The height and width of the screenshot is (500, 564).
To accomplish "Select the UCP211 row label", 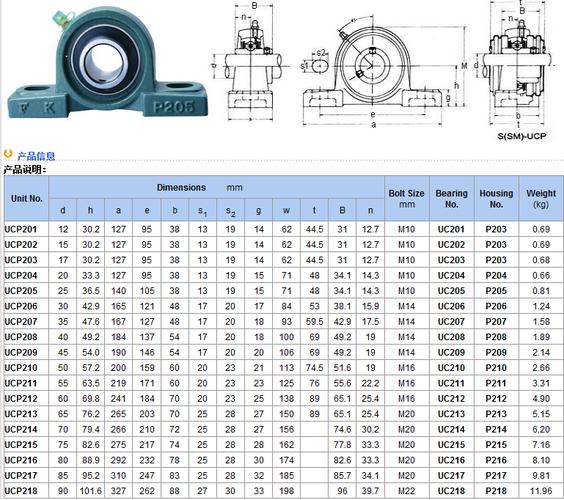I will pos(21,383).
